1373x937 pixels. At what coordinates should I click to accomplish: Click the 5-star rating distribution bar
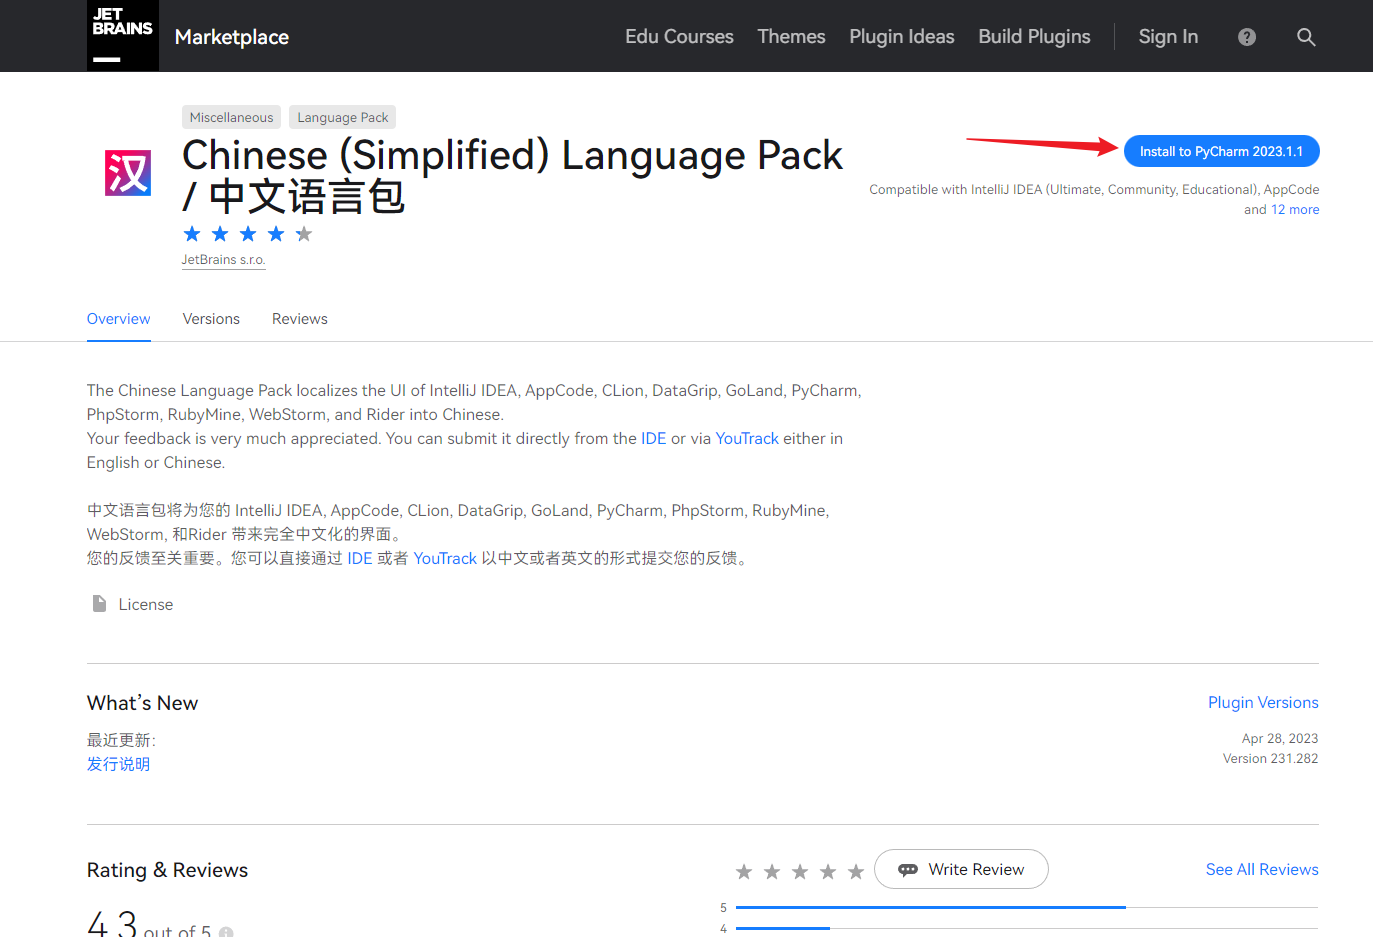pyautogui.click(x=1026, y=907)
